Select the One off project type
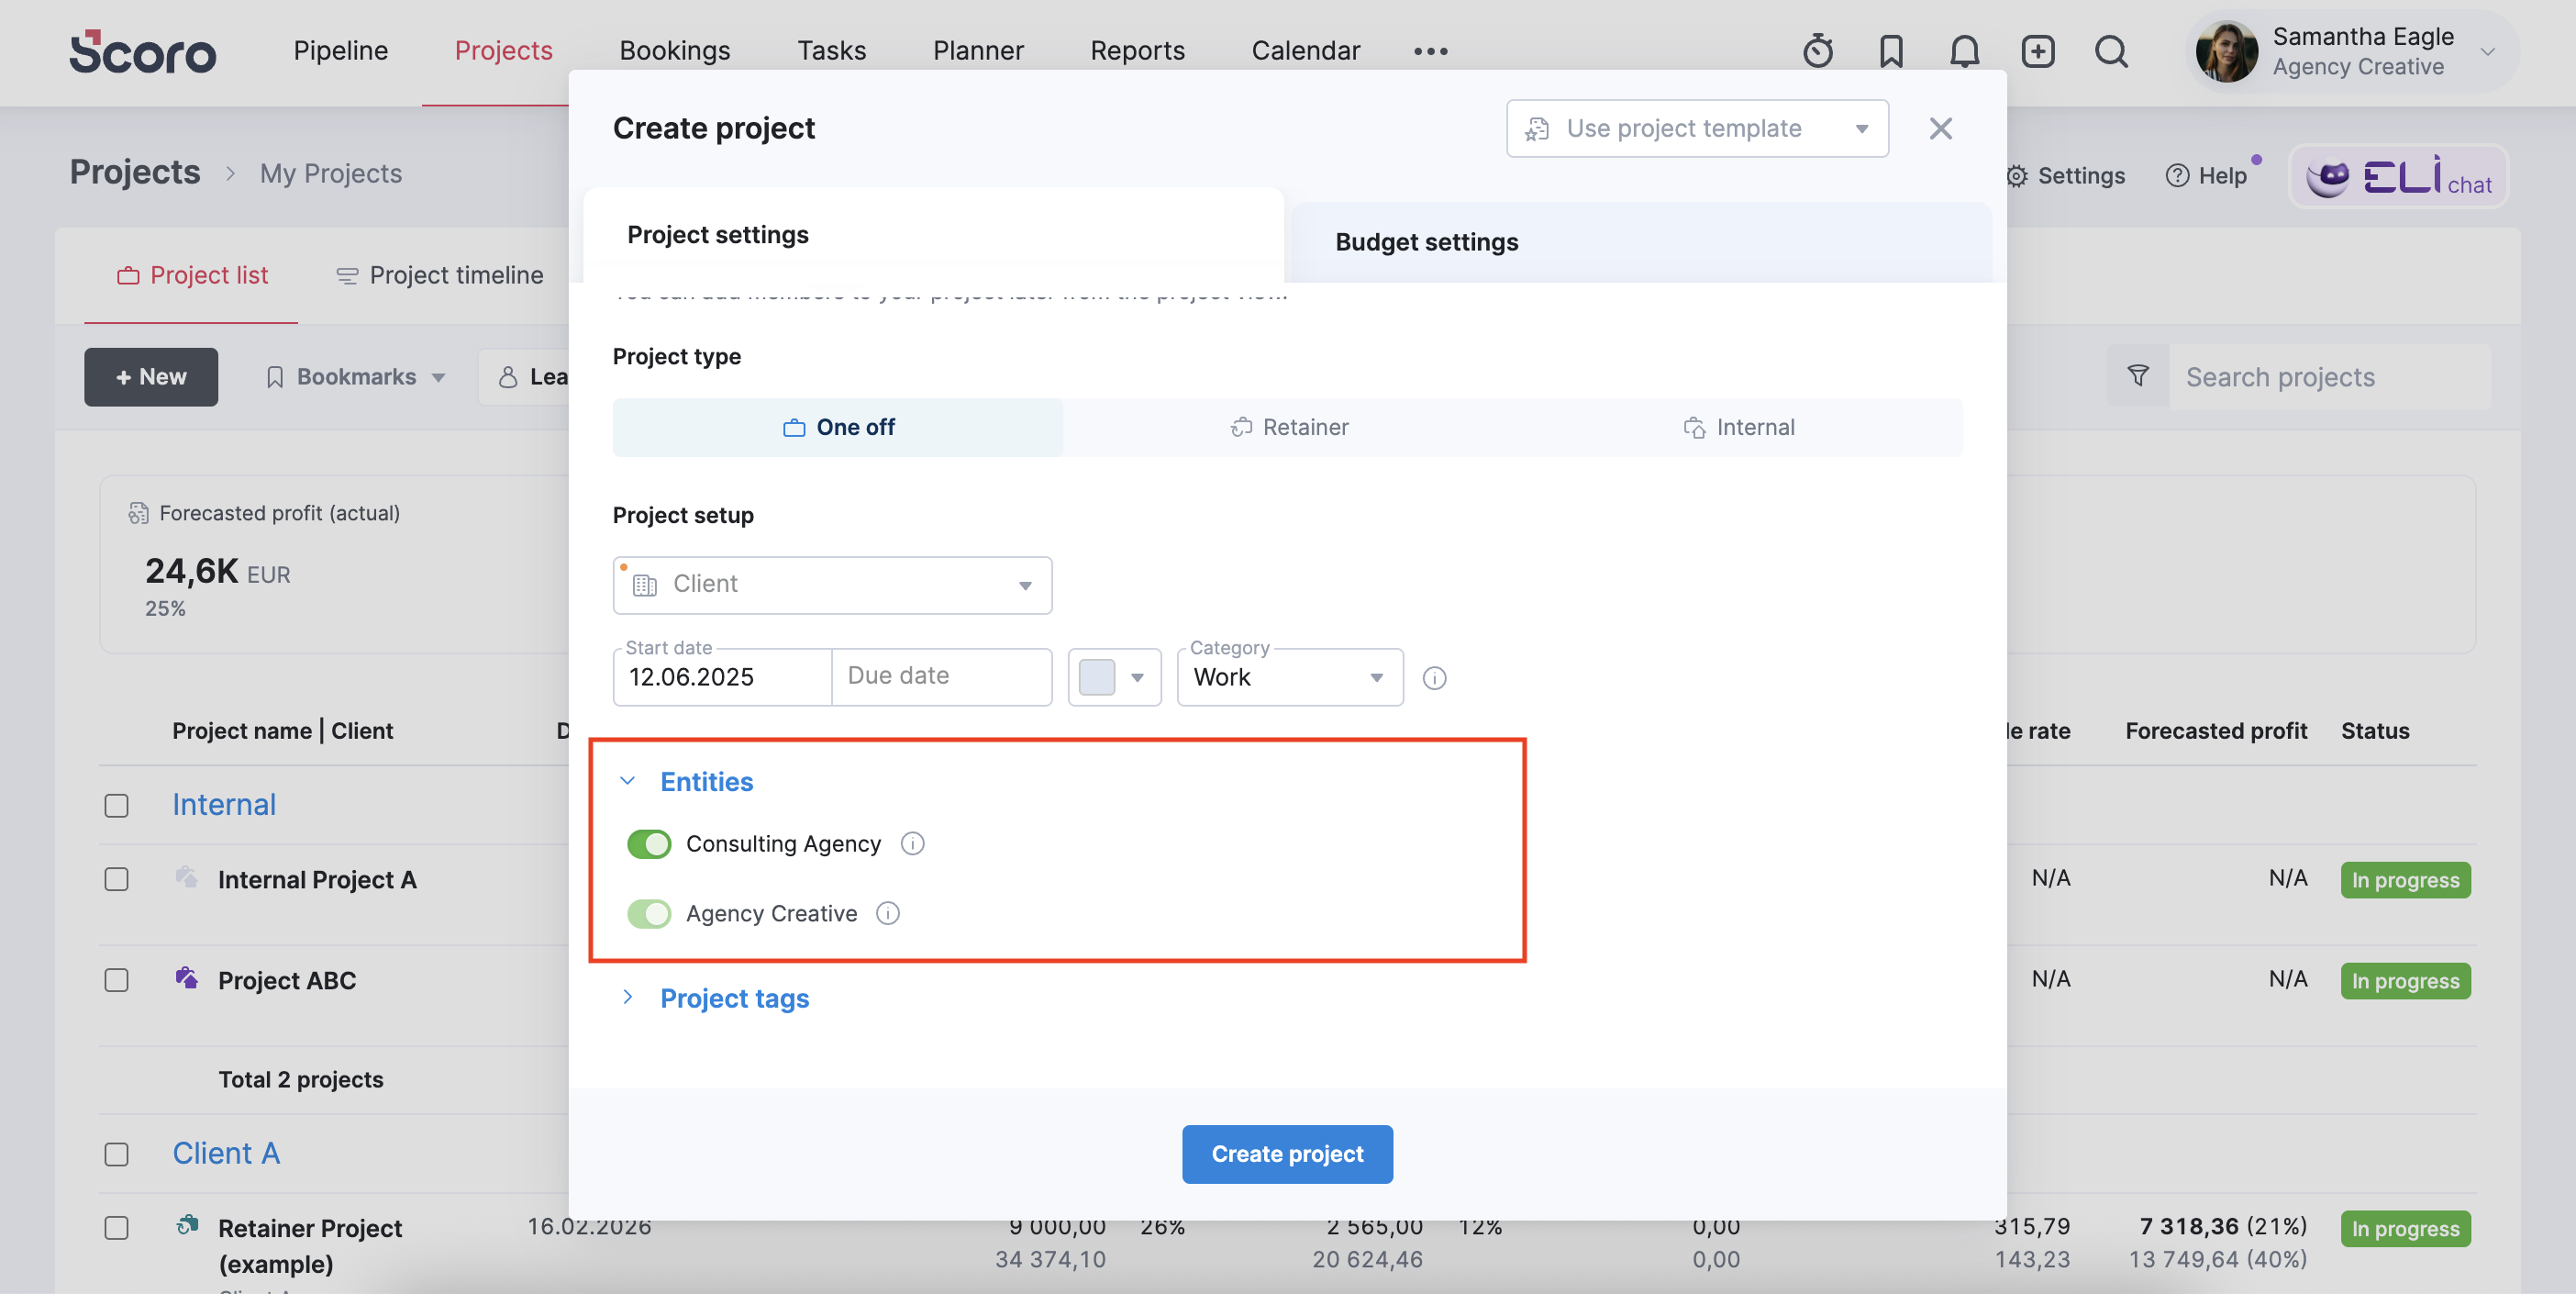Viewport: 2576px width, 1294px height. click(x=838, y=427)
